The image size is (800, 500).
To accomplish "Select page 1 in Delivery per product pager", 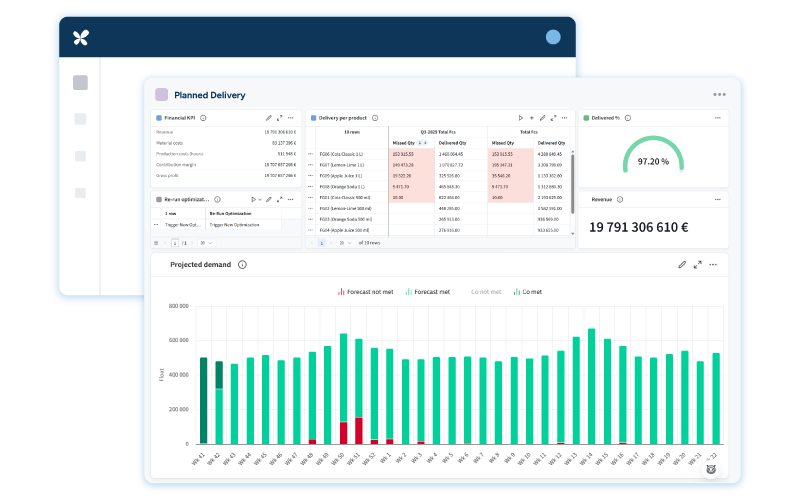I will point(321,243).
